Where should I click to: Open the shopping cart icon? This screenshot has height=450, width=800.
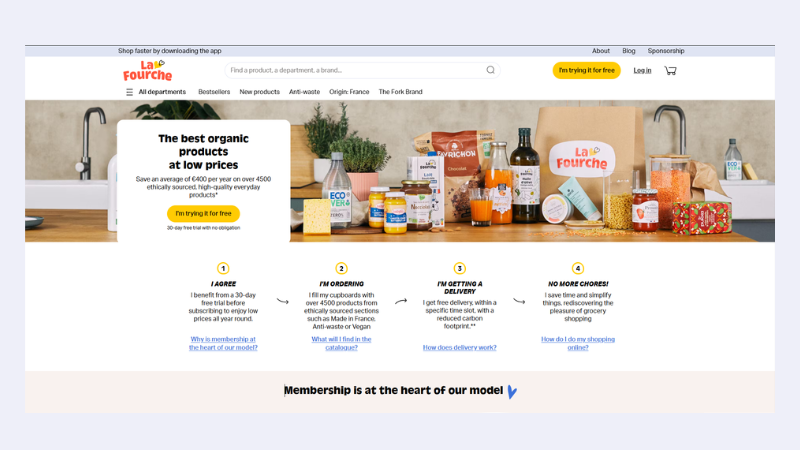pos(670,70)
